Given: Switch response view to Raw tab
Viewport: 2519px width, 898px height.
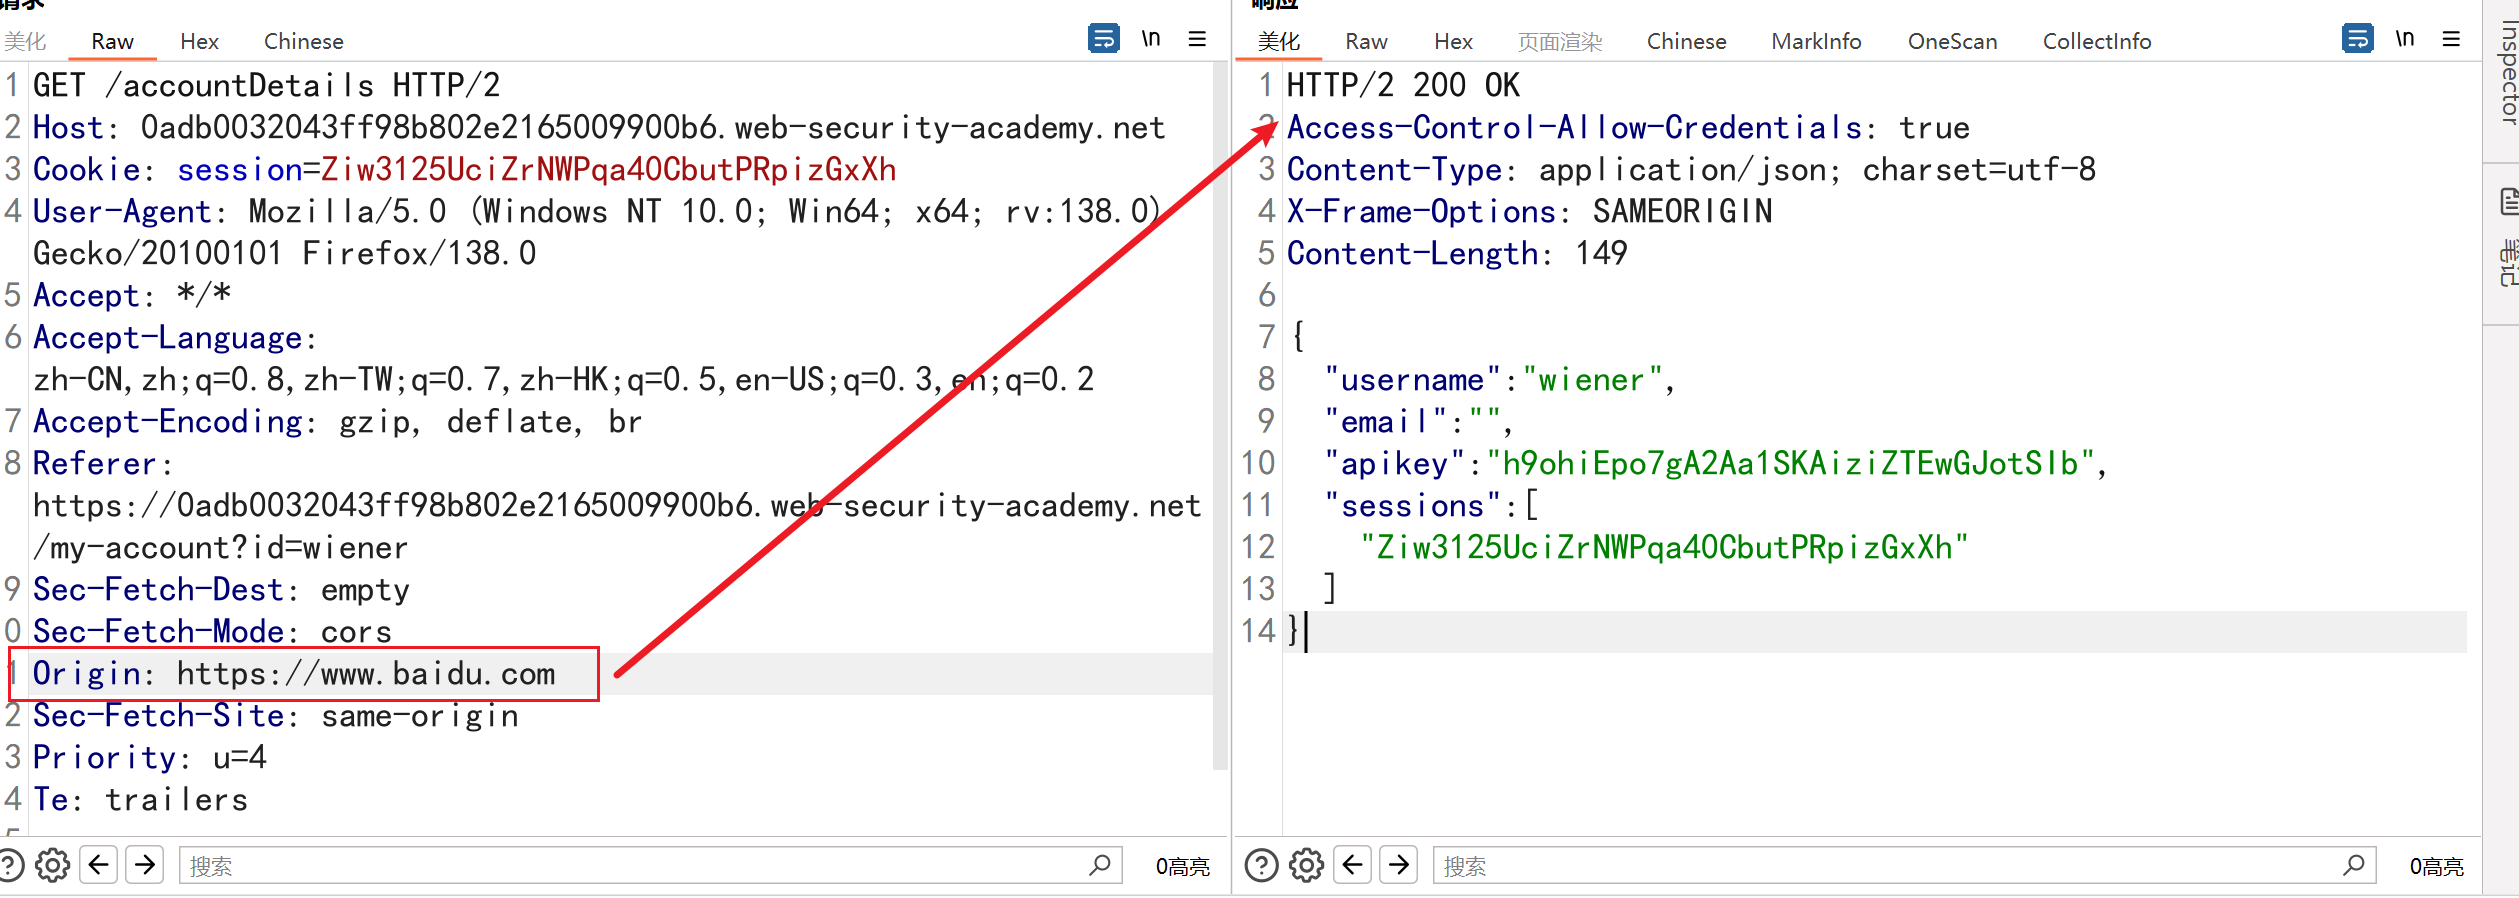Looking at the screenshot, I should pos(1366,41).
